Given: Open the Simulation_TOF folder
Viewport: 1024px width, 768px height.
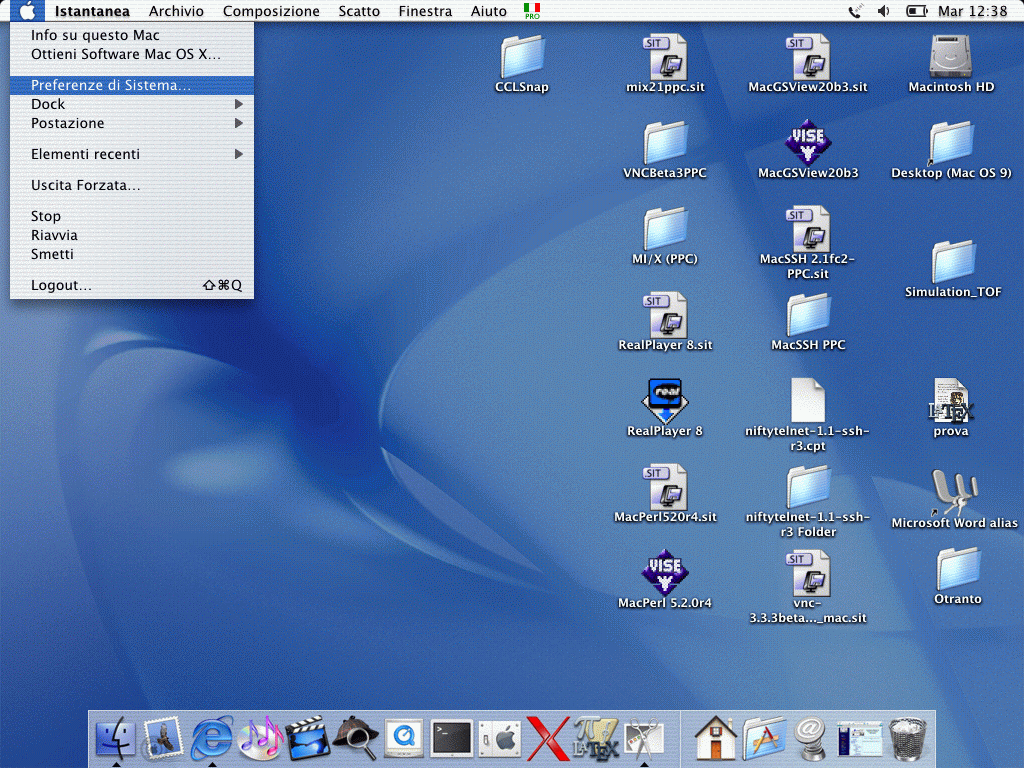Looking at the screenshot, I should click(x=953, y=261).
